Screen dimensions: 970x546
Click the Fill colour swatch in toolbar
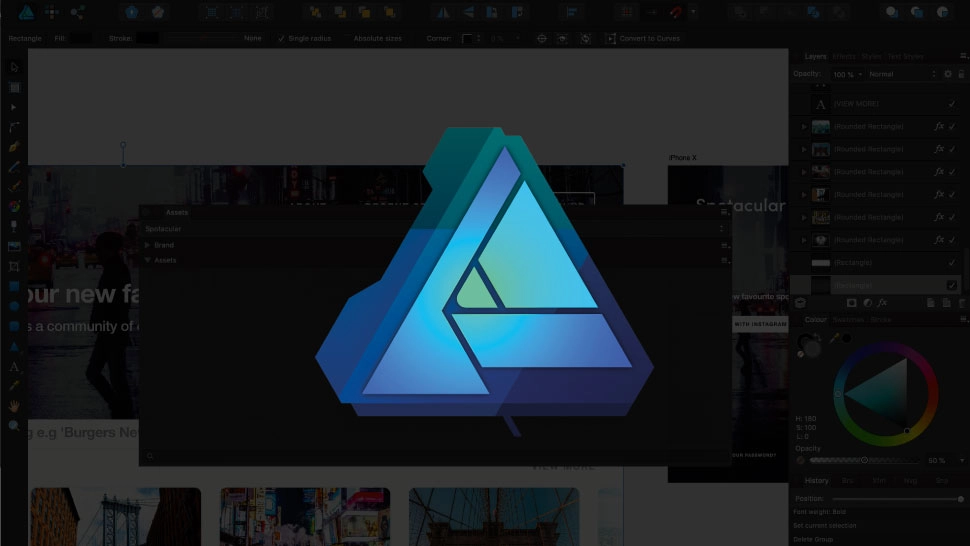click(81, 38)
